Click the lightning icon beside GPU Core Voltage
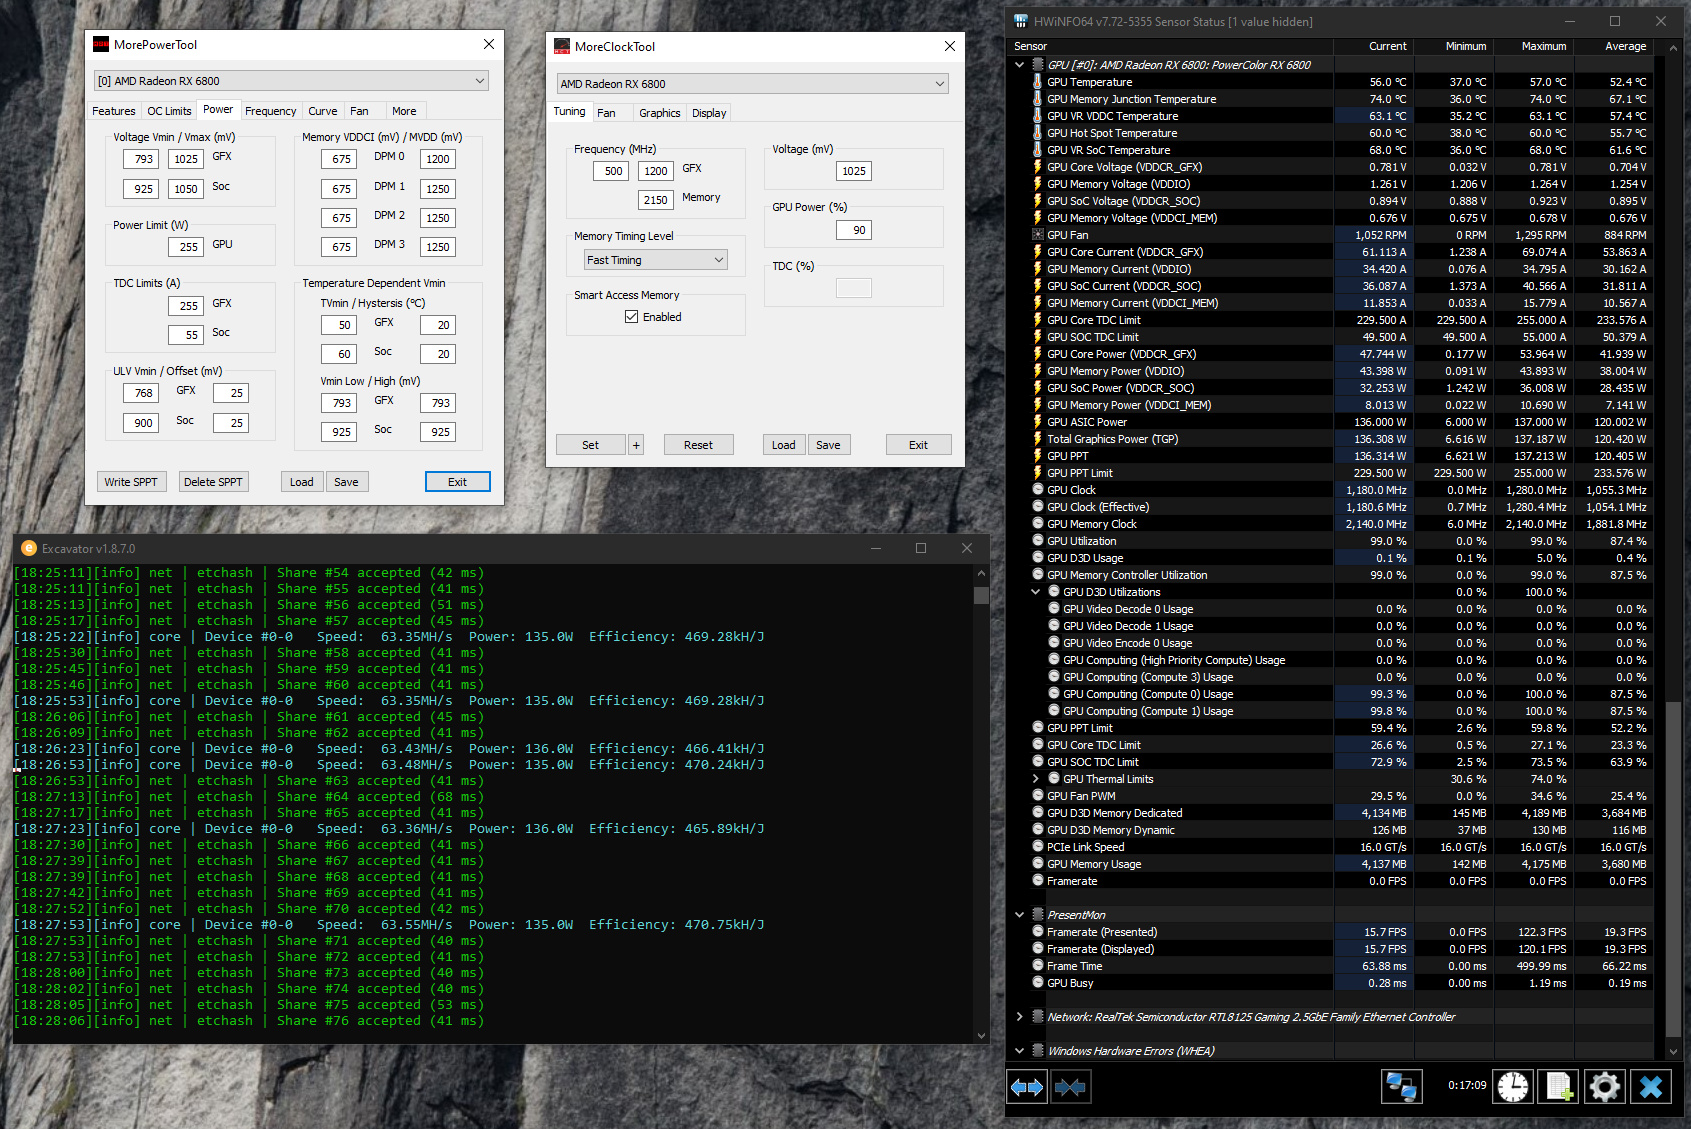 click(1038, 167)
